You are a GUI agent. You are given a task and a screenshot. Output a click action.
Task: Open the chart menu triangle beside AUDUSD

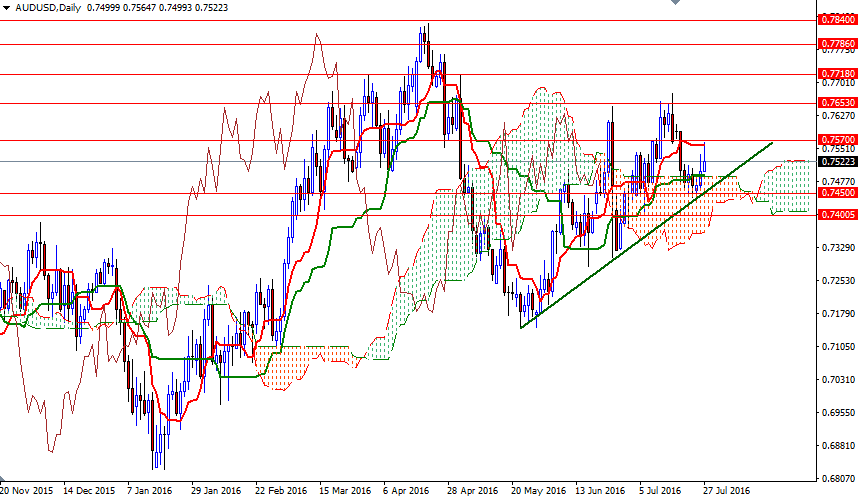tap(6, 8)
